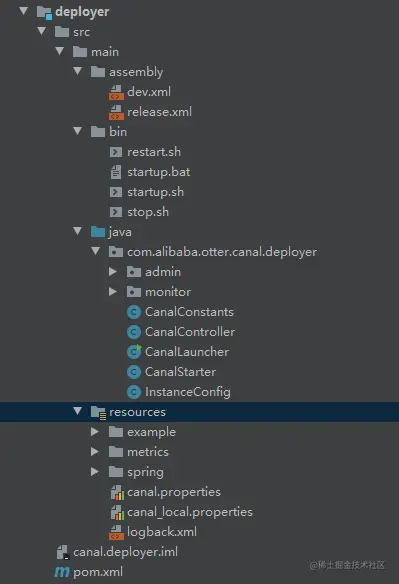Select the InstanceConfig class
The height and width of the screenshot is (584, 399).
point(187,392)
